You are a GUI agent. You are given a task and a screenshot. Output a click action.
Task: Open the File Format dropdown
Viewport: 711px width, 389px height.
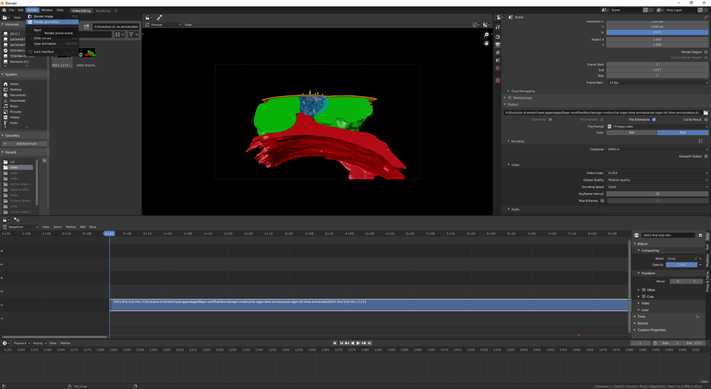tap(657, 126)
